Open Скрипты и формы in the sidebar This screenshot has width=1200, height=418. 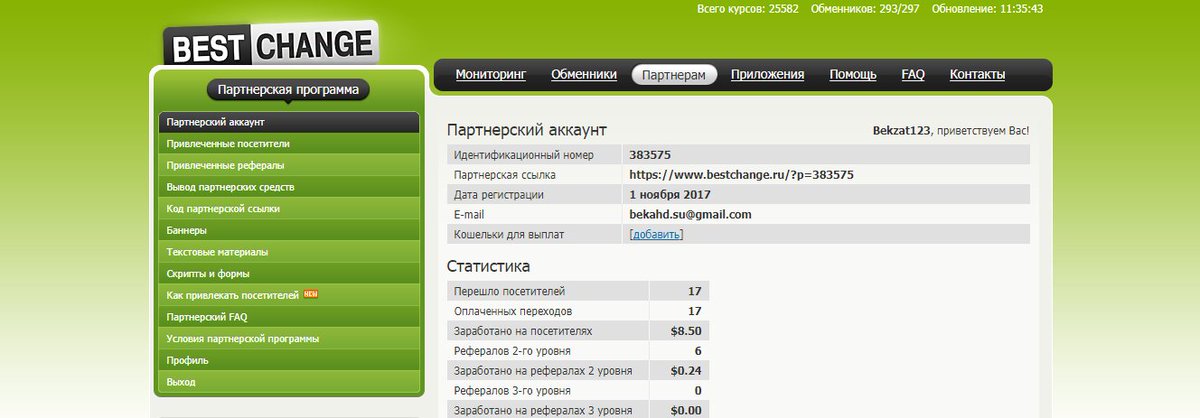pos(289,273)
